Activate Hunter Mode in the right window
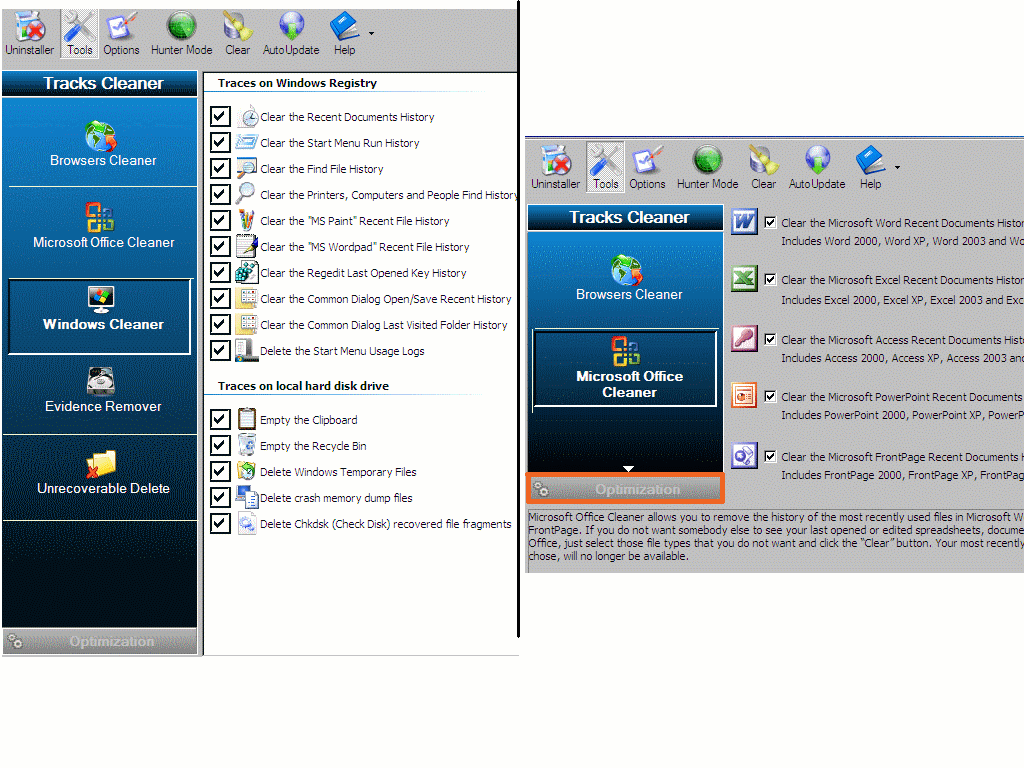Image resolution: width=1024 pixels, height=768 pixels. pyautogui.click(x=707, y=168)
